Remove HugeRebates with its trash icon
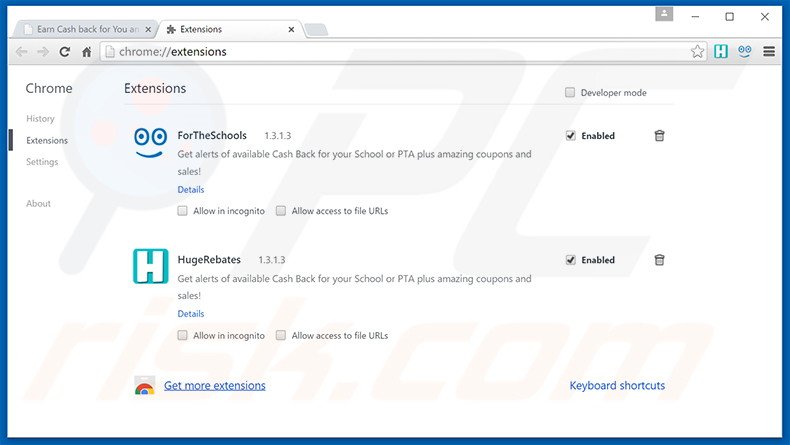The width and height of the screenshot is (790, 445). (x=659, y=260)
